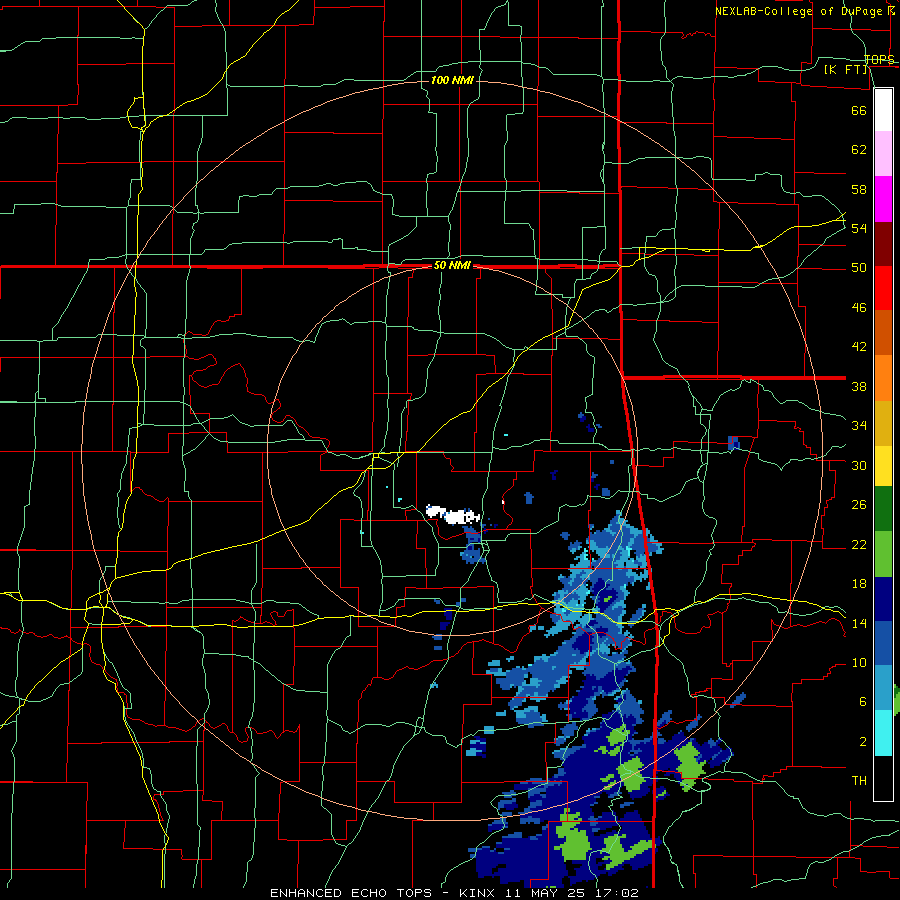Select the light orange legend swatch
Viewport: 900px width, 900px height.
[x=883, y=378]
